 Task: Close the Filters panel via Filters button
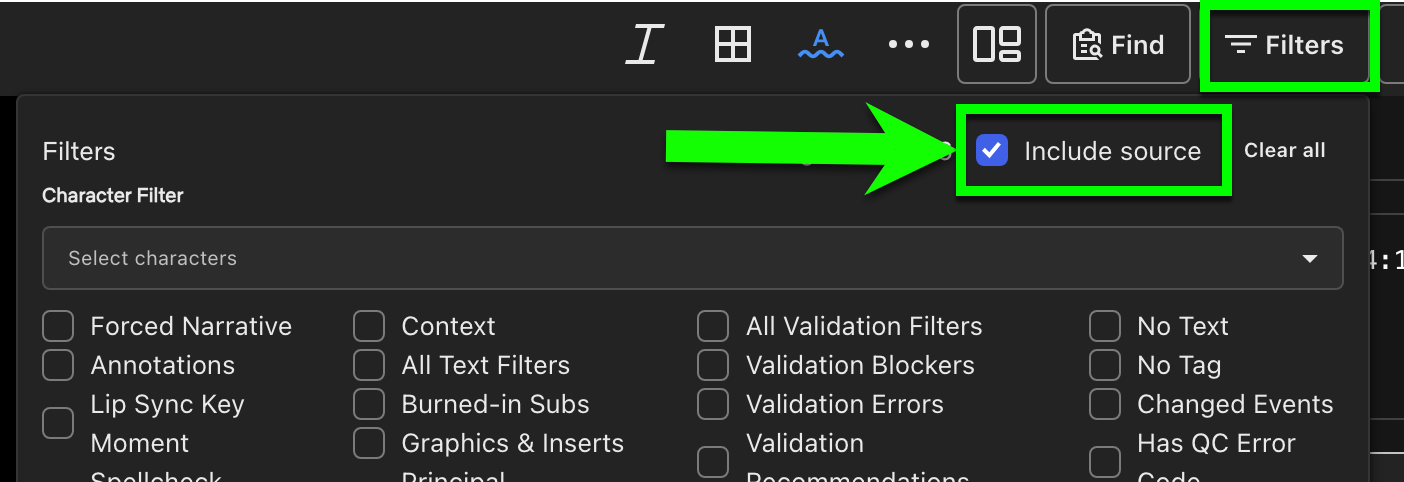[x=1286, y=45]
